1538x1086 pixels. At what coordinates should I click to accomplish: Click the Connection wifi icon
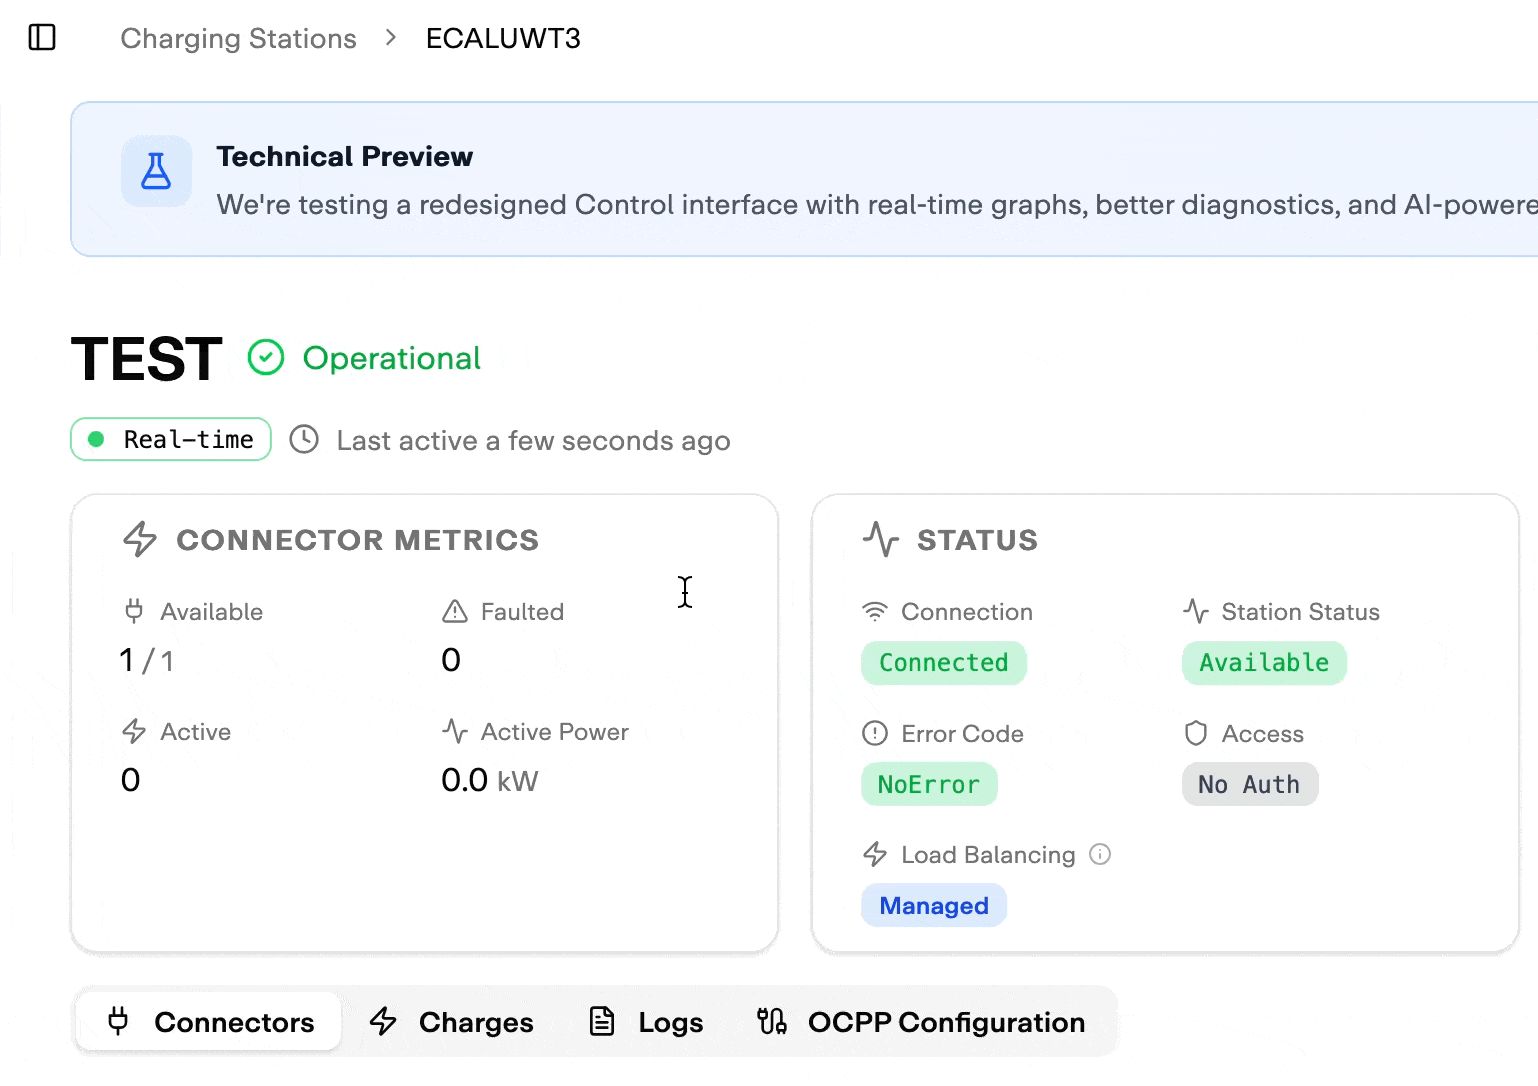pos(875,611)
